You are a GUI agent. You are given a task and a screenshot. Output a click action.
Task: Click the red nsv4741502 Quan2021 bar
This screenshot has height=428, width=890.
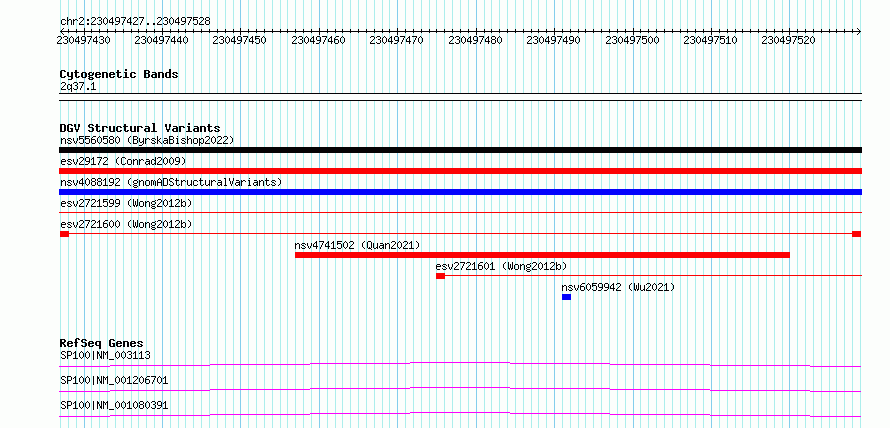(x=542, y=255)
